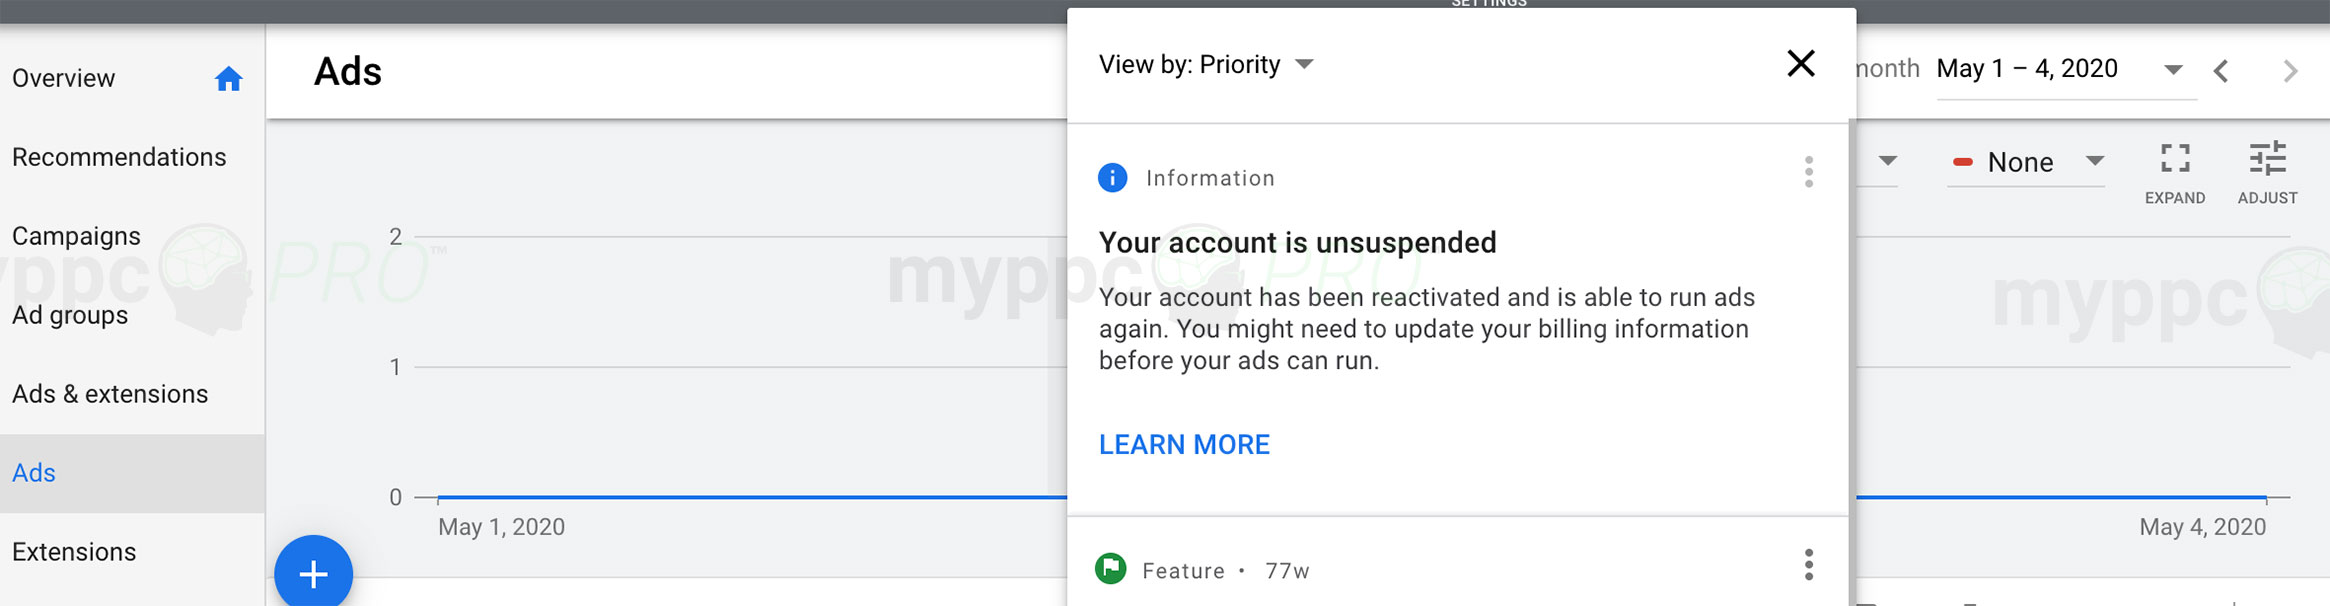Select Campaigns in the sidebar
This screenshot has width=2330, height=606.
click(76, 236)
